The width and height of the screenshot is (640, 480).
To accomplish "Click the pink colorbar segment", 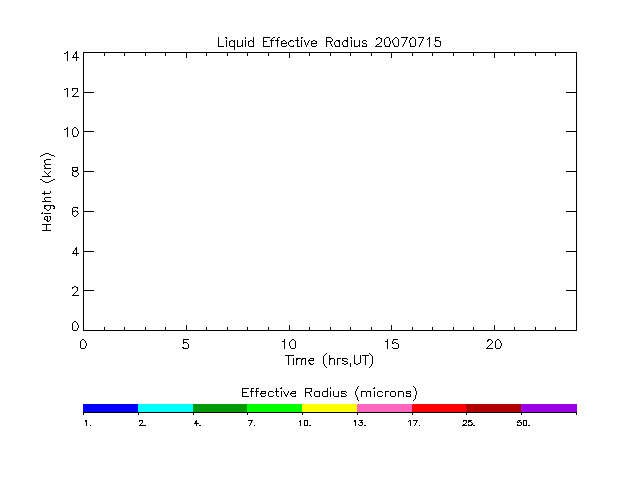I will [x=384, y=408].
